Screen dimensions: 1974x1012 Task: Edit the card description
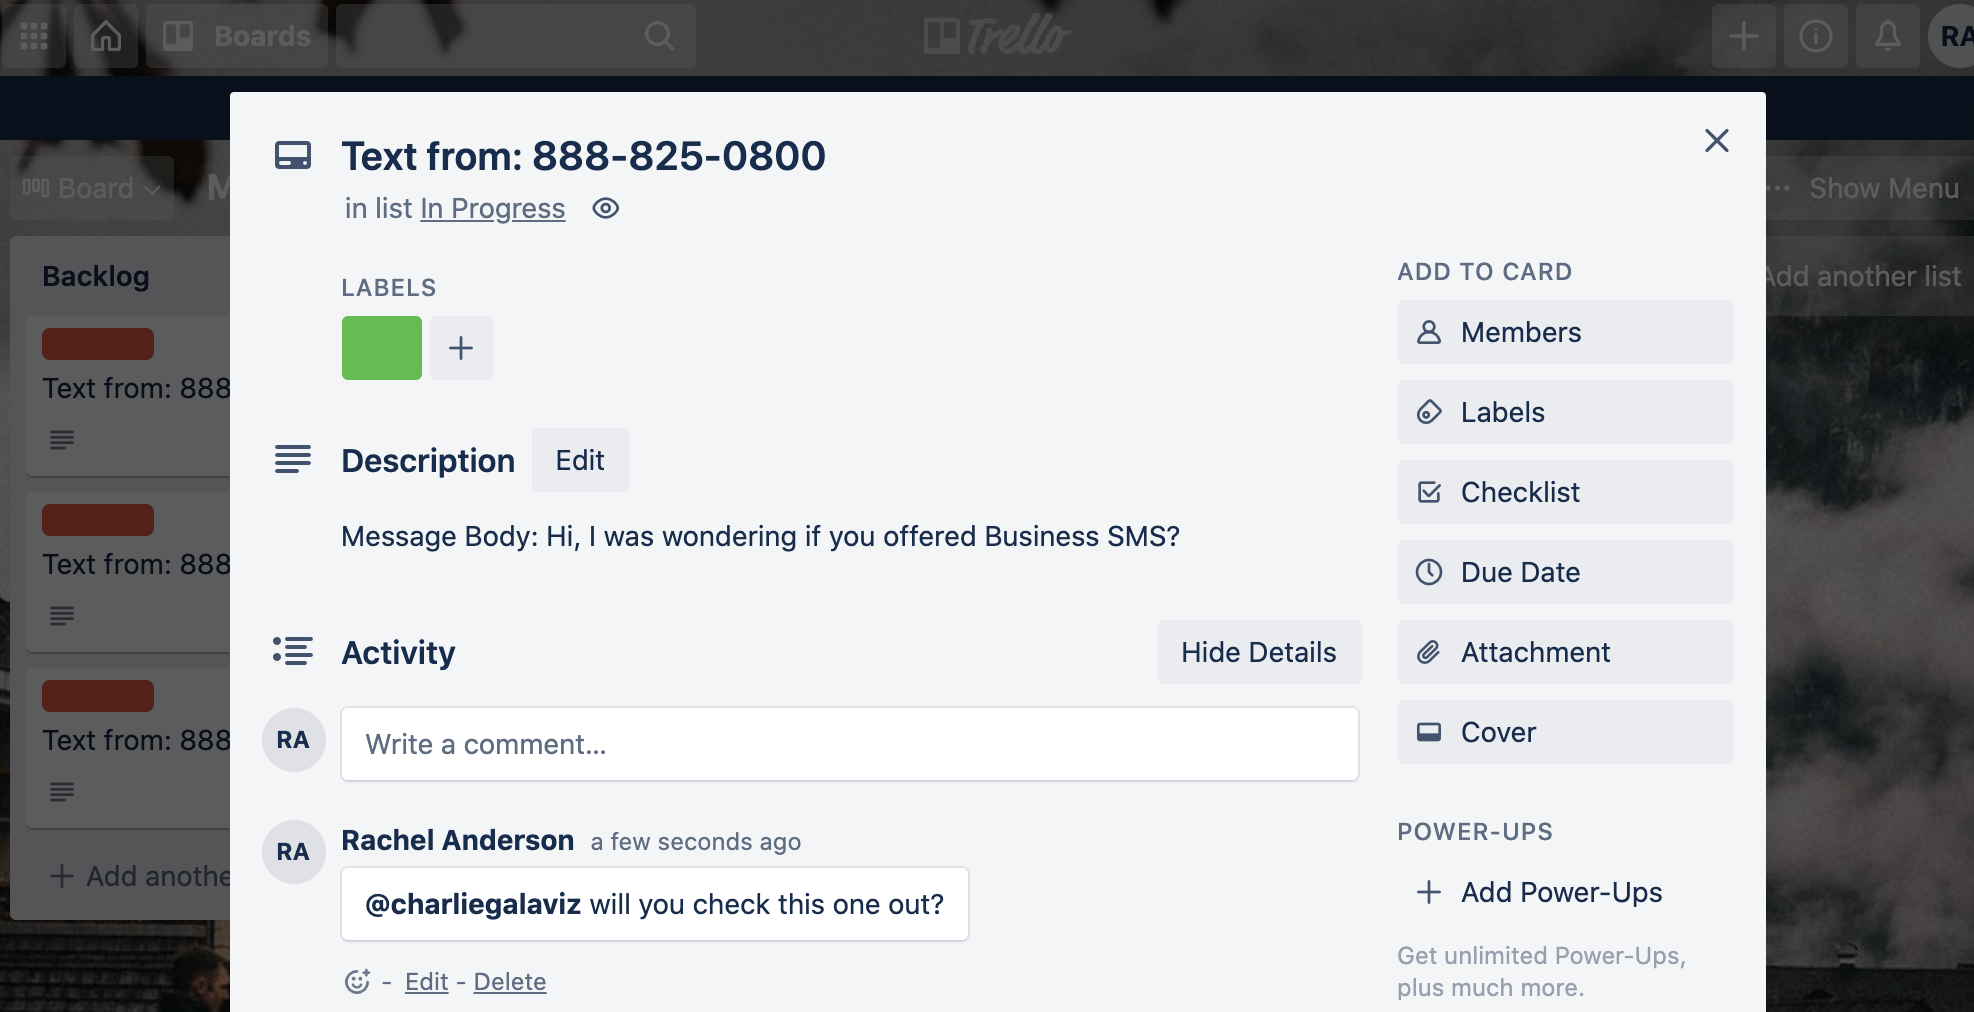point(580,460)
